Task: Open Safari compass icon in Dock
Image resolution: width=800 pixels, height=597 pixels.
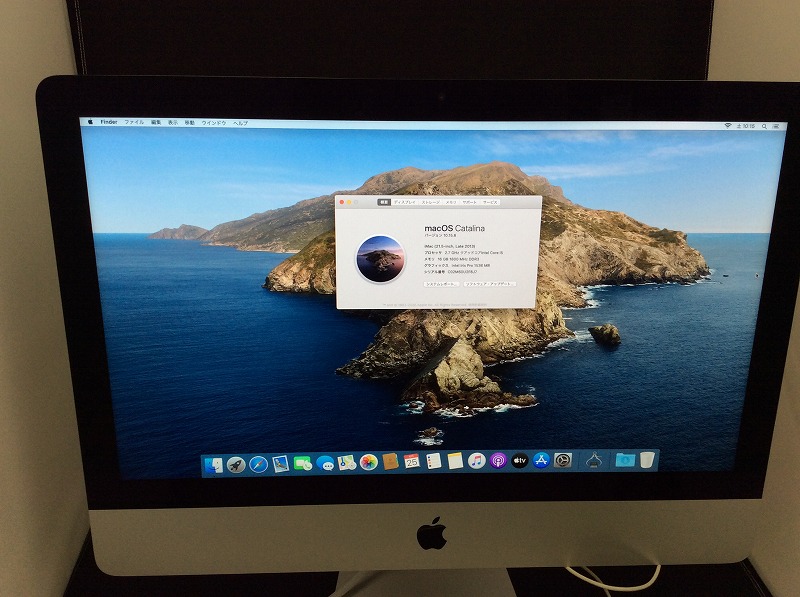Action: click(x=258, y=464)
